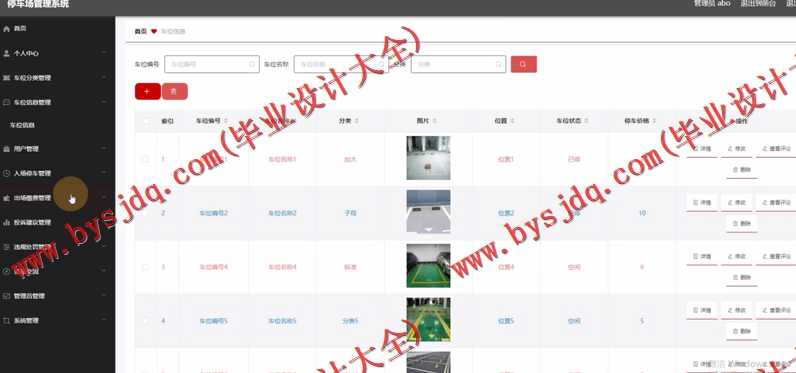Click the price value 10

tap(642, 213)
